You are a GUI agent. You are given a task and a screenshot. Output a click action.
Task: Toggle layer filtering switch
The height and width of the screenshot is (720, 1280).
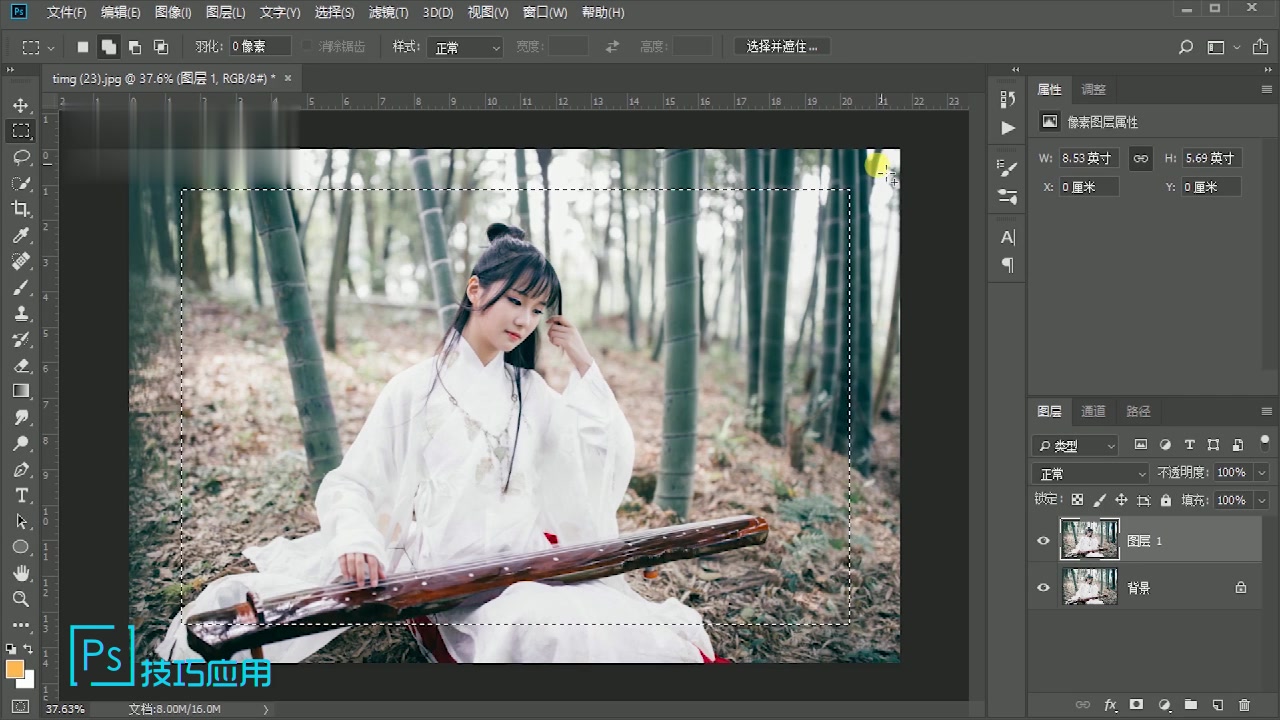point(1265,442)
